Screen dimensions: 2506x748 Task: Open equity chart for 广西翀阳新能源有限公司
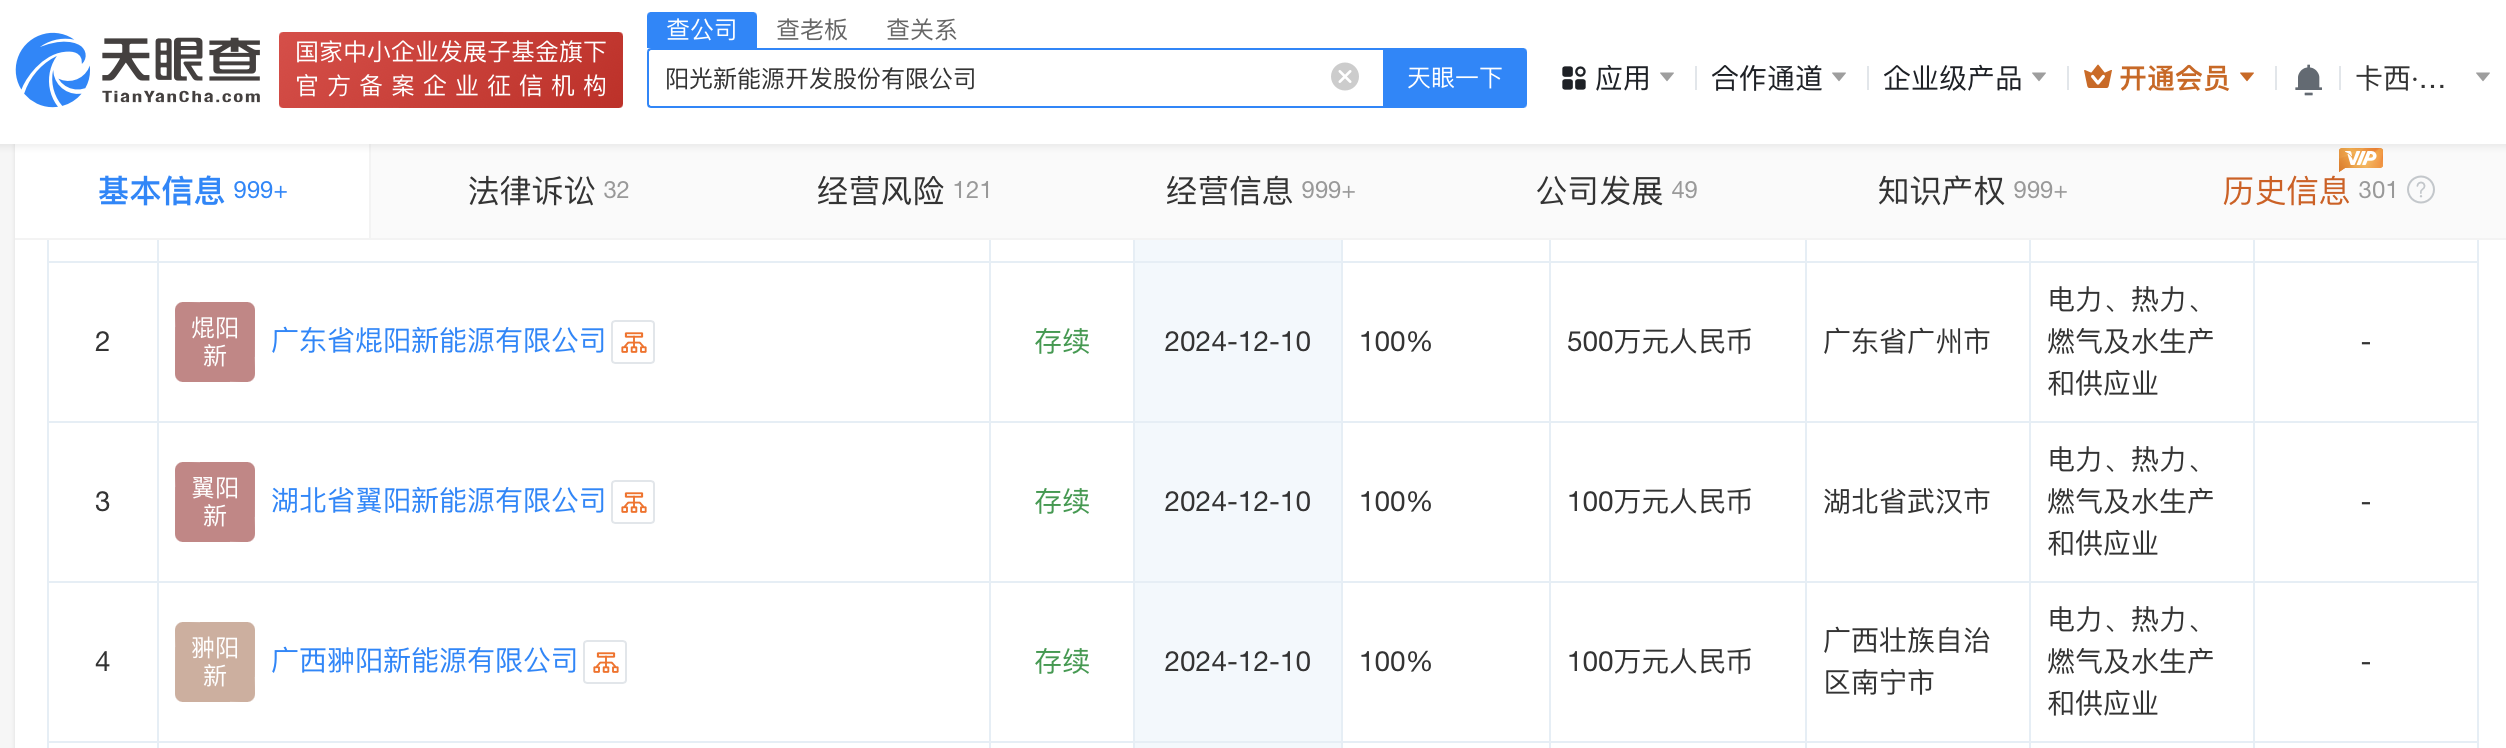tap(605, 662)
